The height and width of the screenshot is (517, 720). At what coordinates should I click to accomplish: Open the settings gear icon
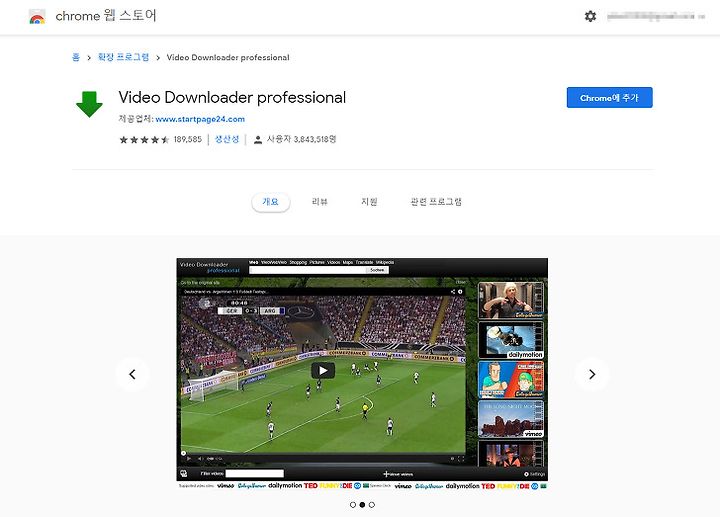pyautogui.click(x=590, y=17)
